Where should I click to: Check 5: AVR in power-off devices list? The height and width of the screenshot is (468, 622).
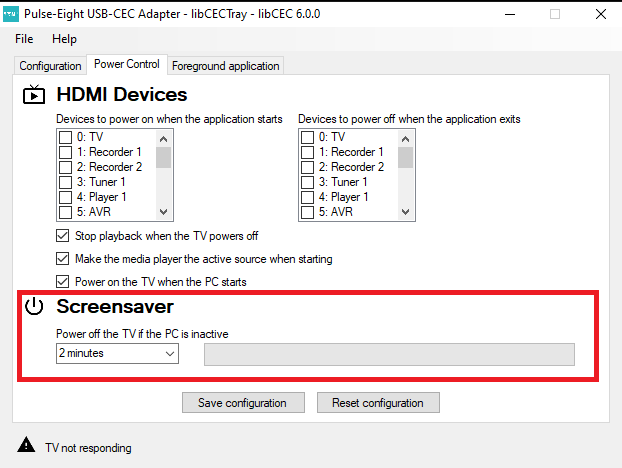[x=307, y=212]
